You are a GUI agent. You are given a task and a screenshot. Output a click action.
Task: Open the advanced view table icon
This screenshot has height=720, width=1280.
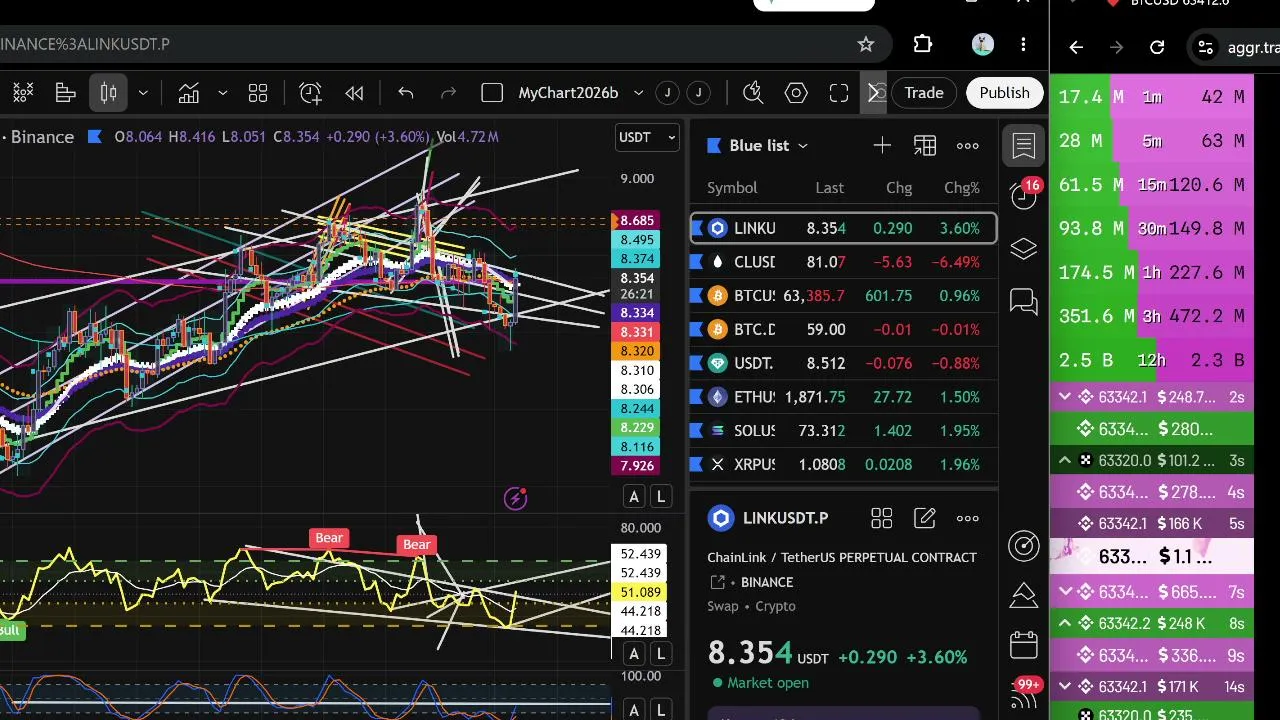[x=925, y=146]
